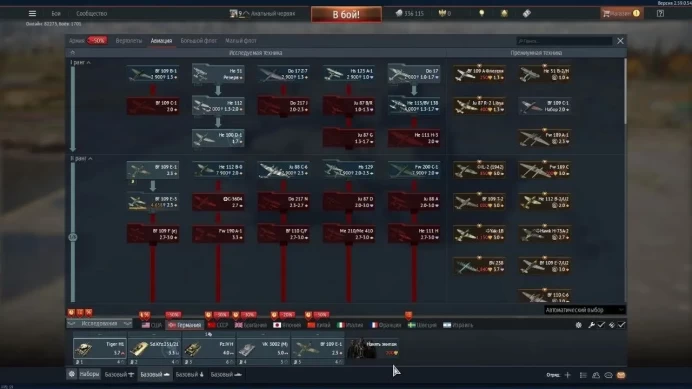Viewport: 692px width, 389px height.
Task: Open the squadron people icon
Action: (x=596, y=375)
